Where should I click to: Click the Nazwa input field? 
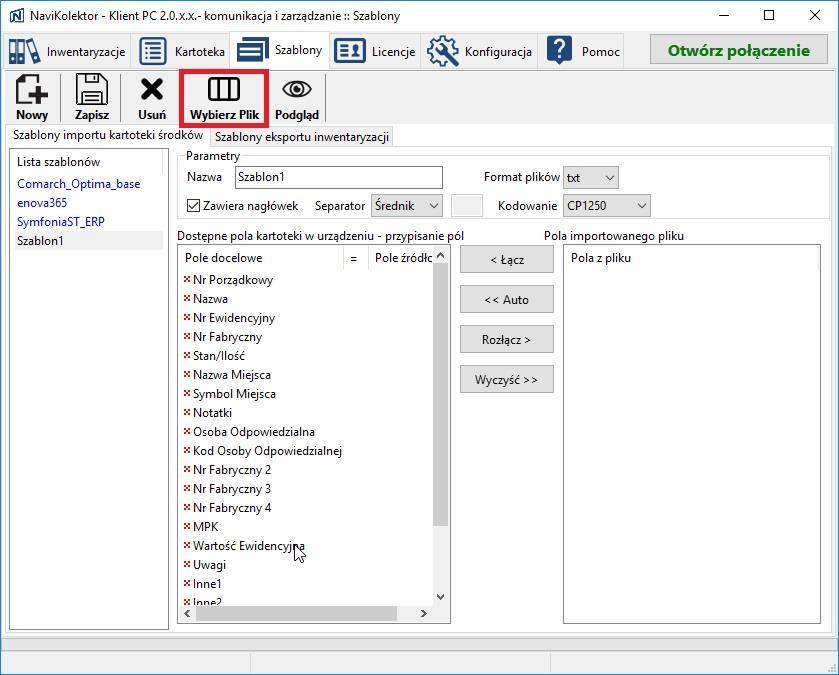click(x=339, y=178)
